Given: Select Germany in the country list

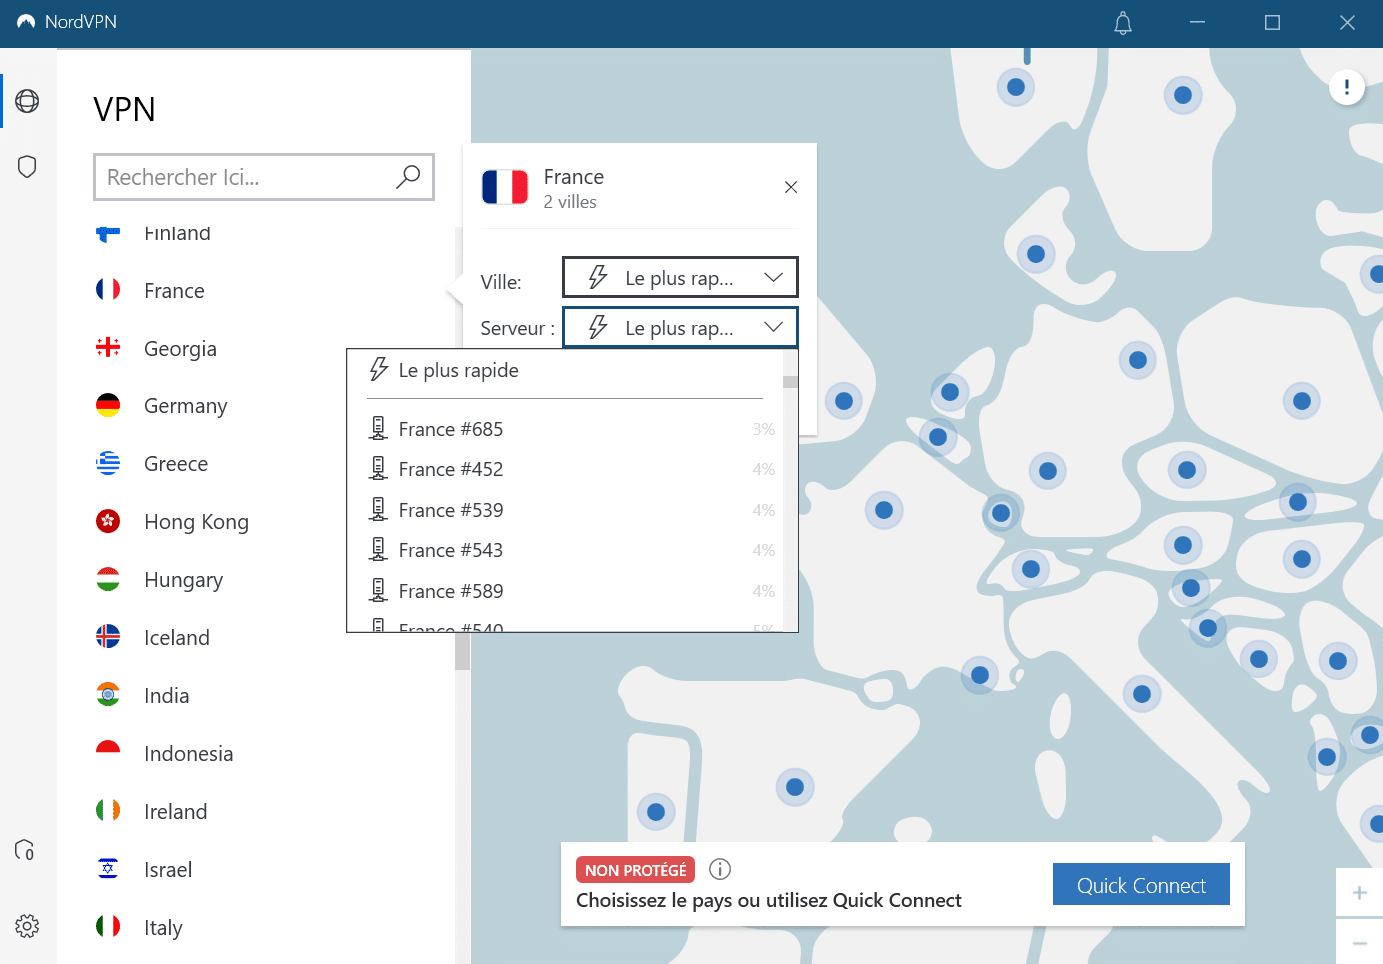Looking at the screenshot, I should coord(186,406).
